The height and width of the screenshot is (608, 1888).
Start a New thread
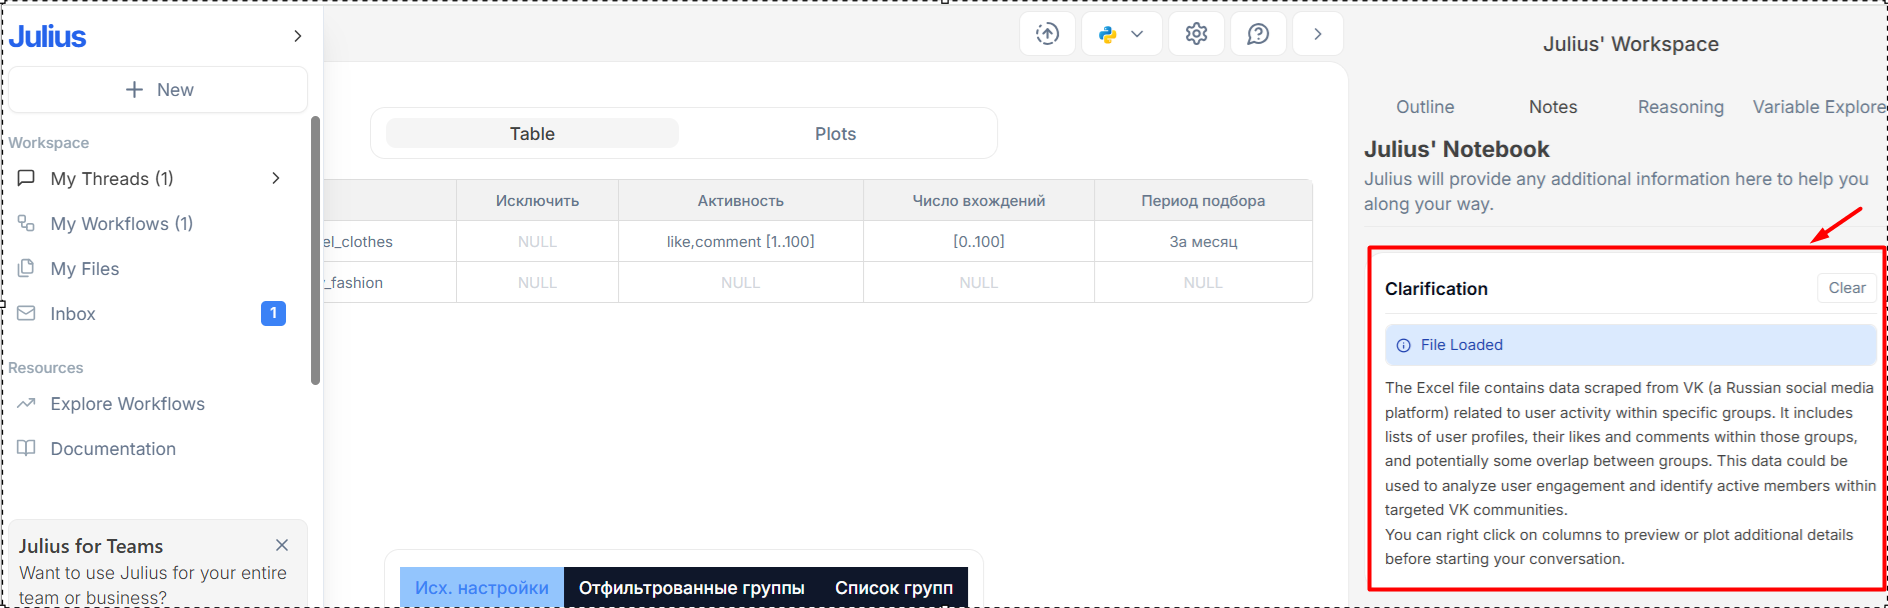[x=158, y=90]
